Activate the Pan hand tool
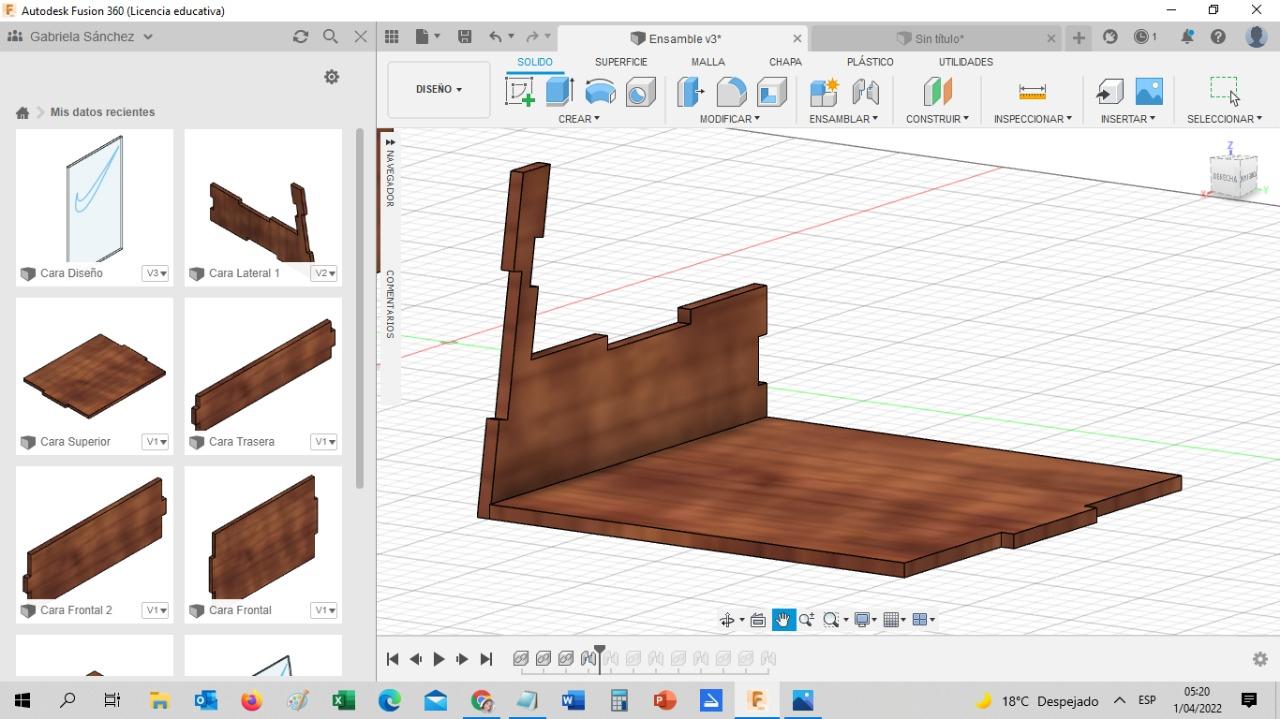The image size is (1280, 719). point(782,620)
